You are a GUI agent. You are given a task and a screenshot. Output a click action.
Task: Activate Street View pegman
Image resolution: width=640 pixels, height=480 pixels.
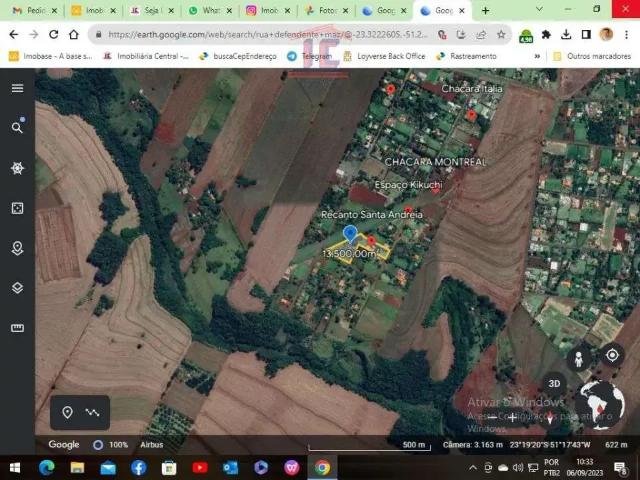(578, 359)
